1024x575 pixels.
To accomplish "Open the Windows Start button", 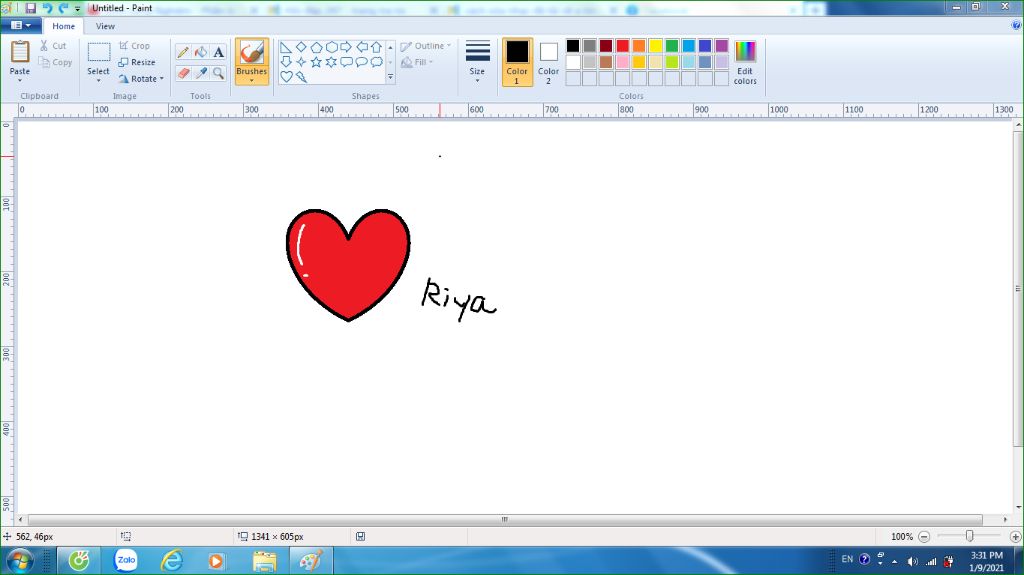I will (20, 561).
